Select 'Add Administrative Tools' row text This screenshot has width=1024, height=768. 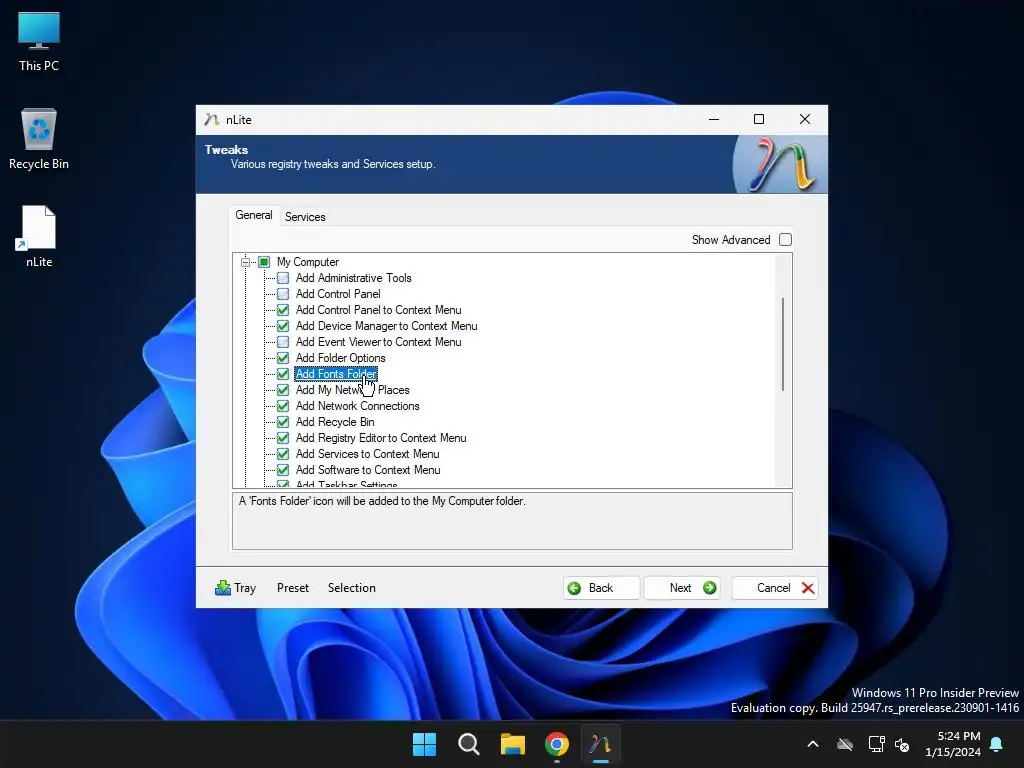point(353,278)
